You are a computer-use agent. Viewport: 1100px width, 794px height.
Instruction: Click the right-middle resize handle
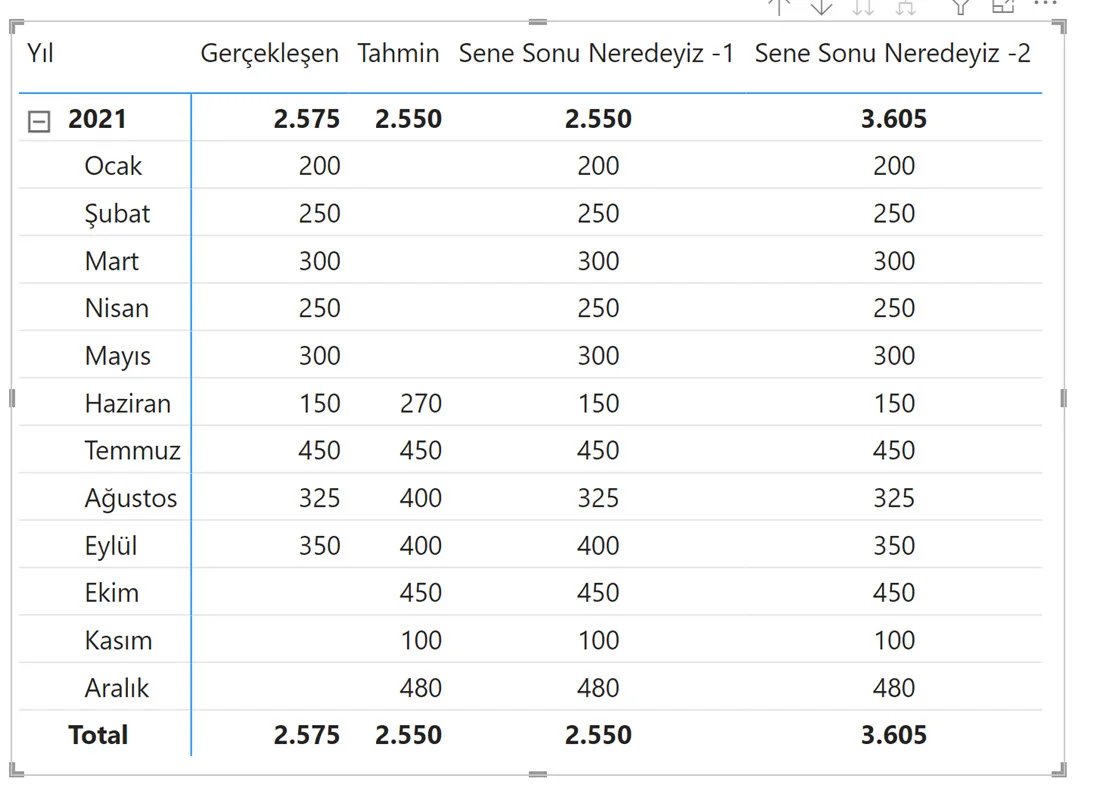(x=1063, y=398)
